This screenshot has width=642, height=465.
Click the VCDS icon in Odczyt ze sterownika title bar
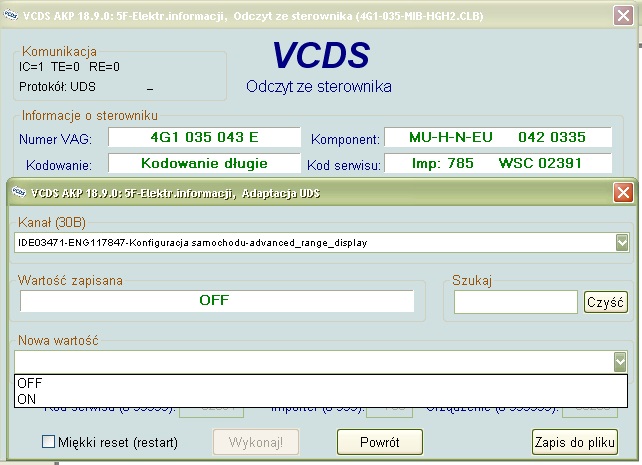coord(11,15)
